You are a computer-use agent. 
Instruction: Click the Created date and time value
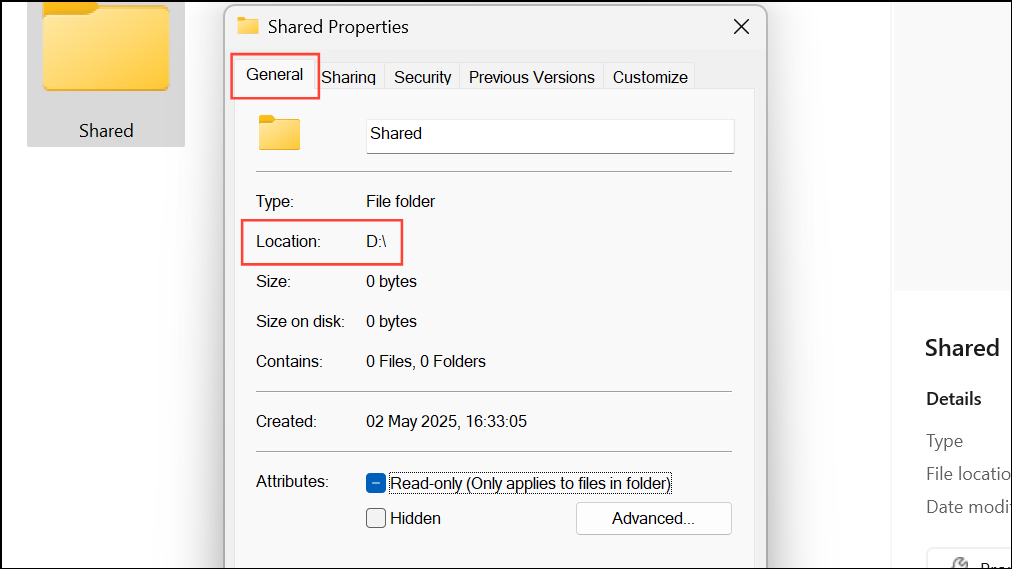[x=446, y=421]
